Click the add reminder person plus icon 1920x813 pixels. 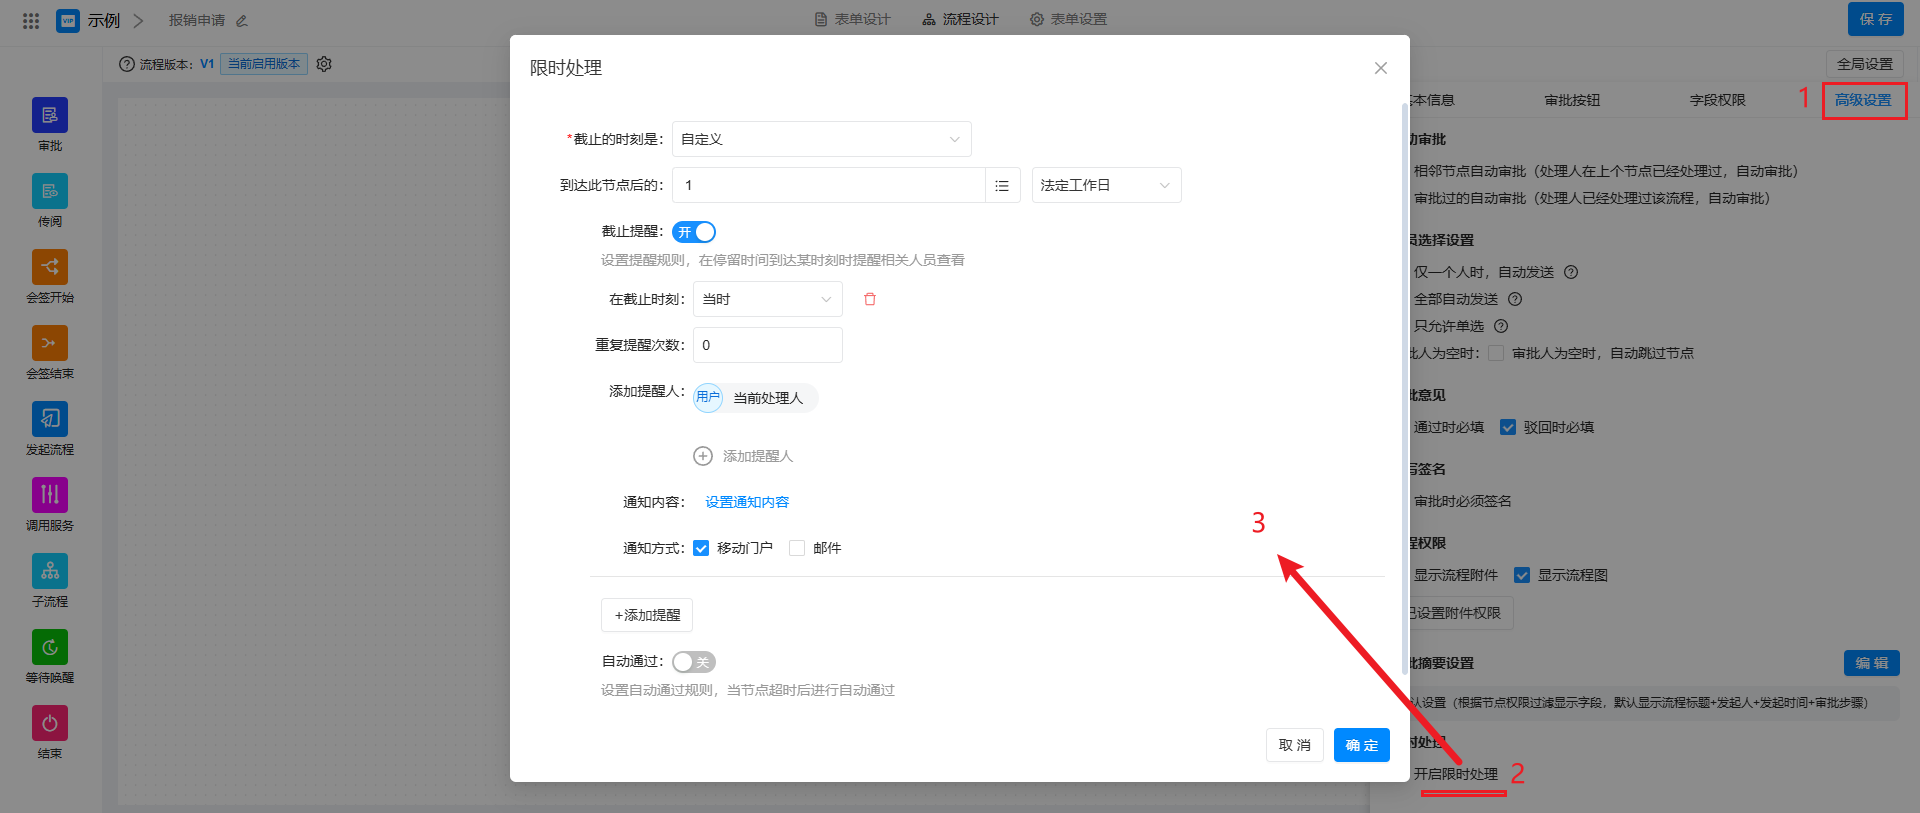[x=703, y=456]
